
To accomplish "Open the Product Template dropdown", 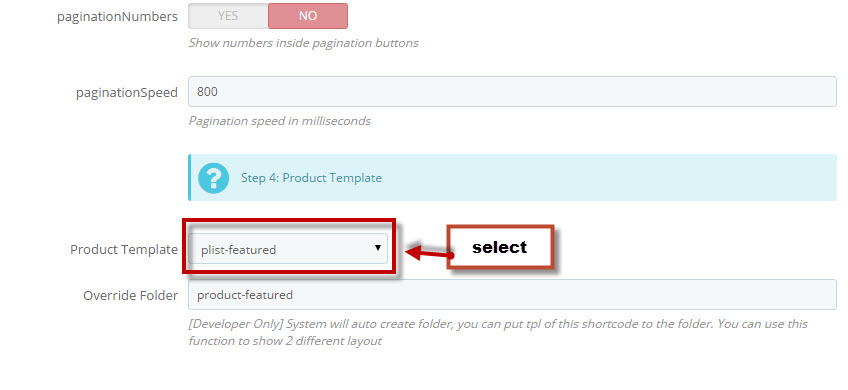I will pos(288,249).
